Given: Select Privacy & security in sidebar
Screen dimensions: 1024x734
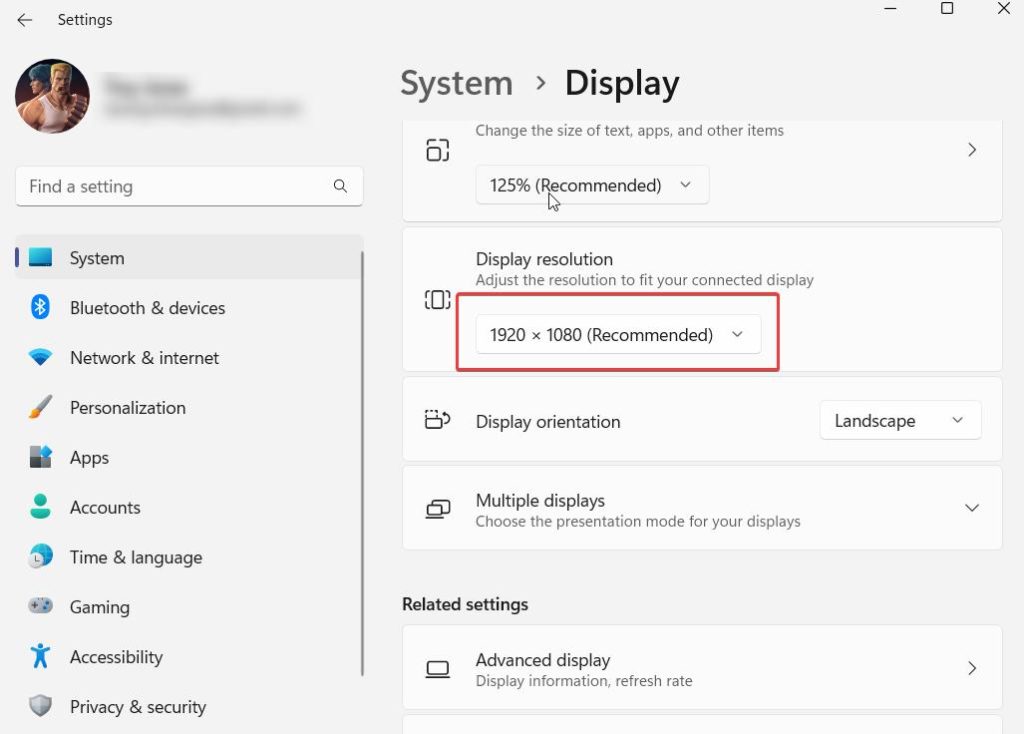Looking at the screenshot, I should (138, 707).
